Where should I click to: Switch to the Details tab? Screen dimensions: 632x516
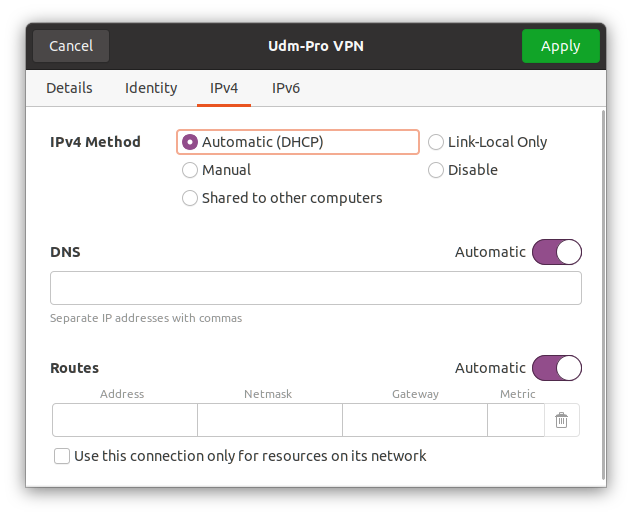click(69, 88)
